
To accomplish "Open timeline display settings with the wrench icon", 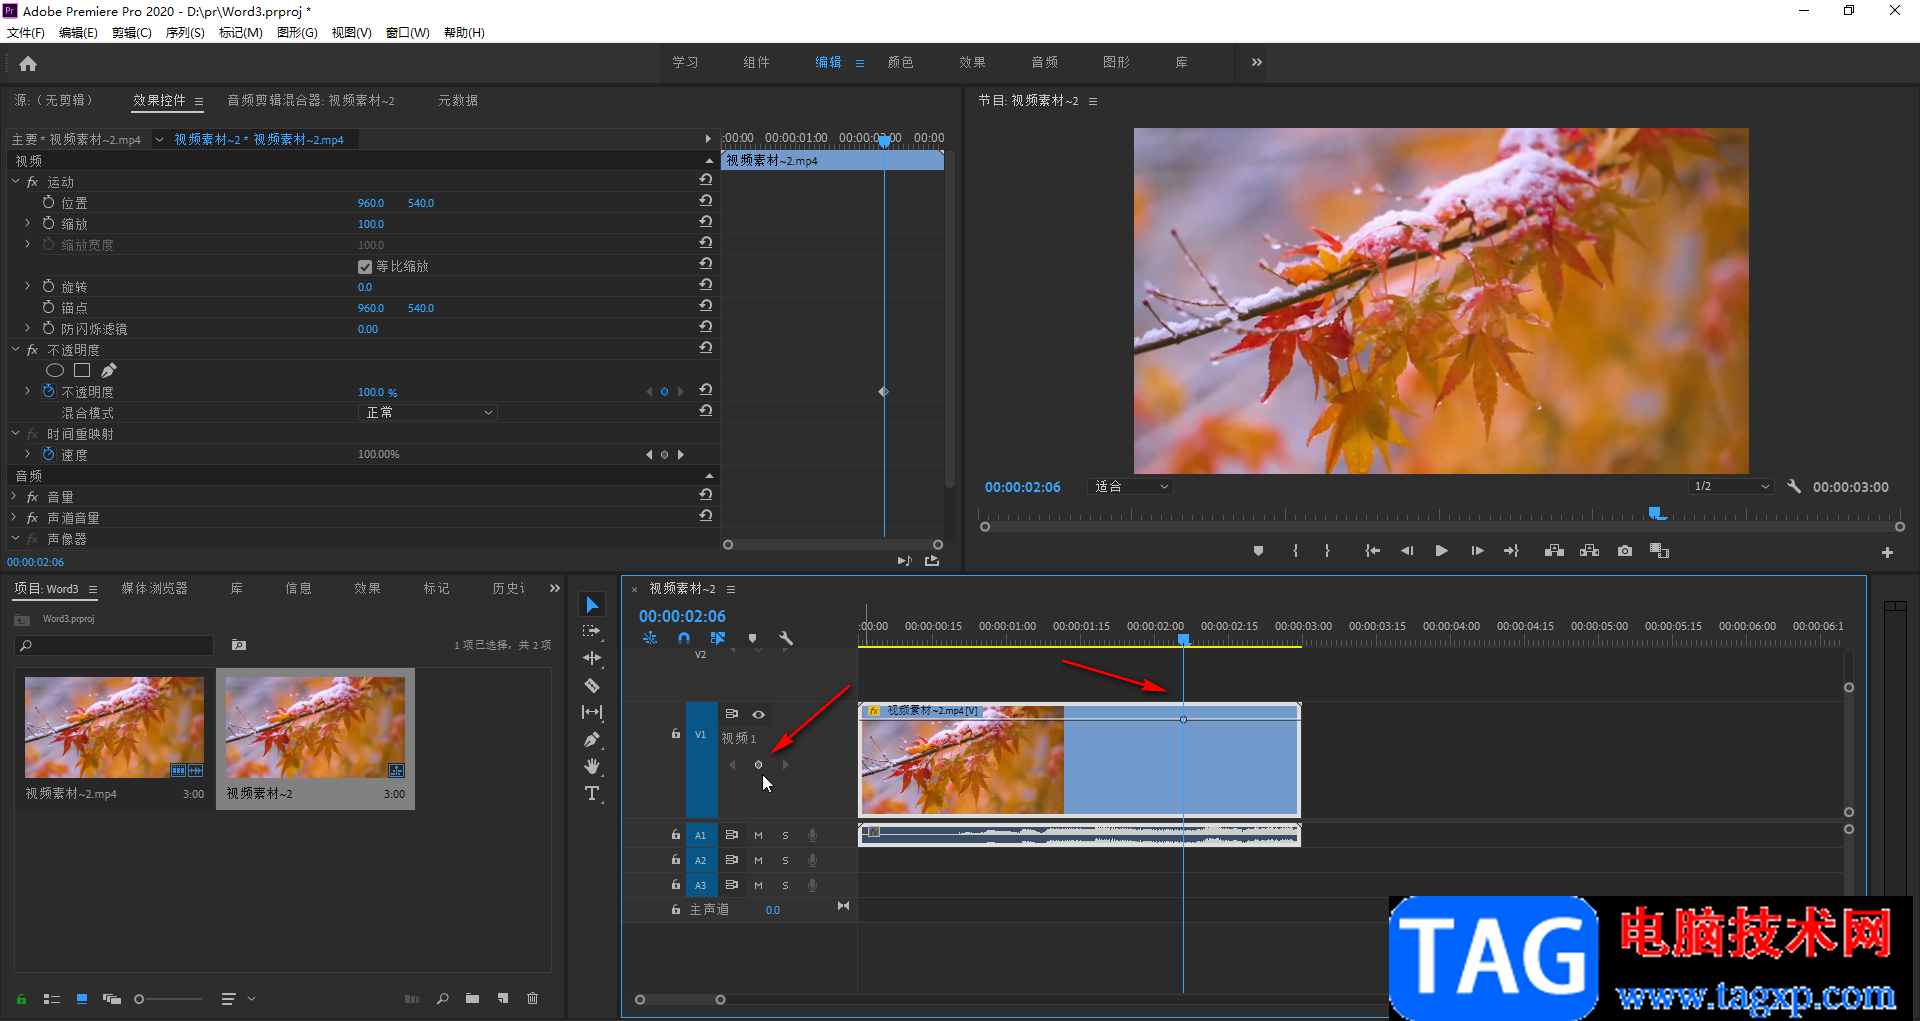I will pos(786,638).
